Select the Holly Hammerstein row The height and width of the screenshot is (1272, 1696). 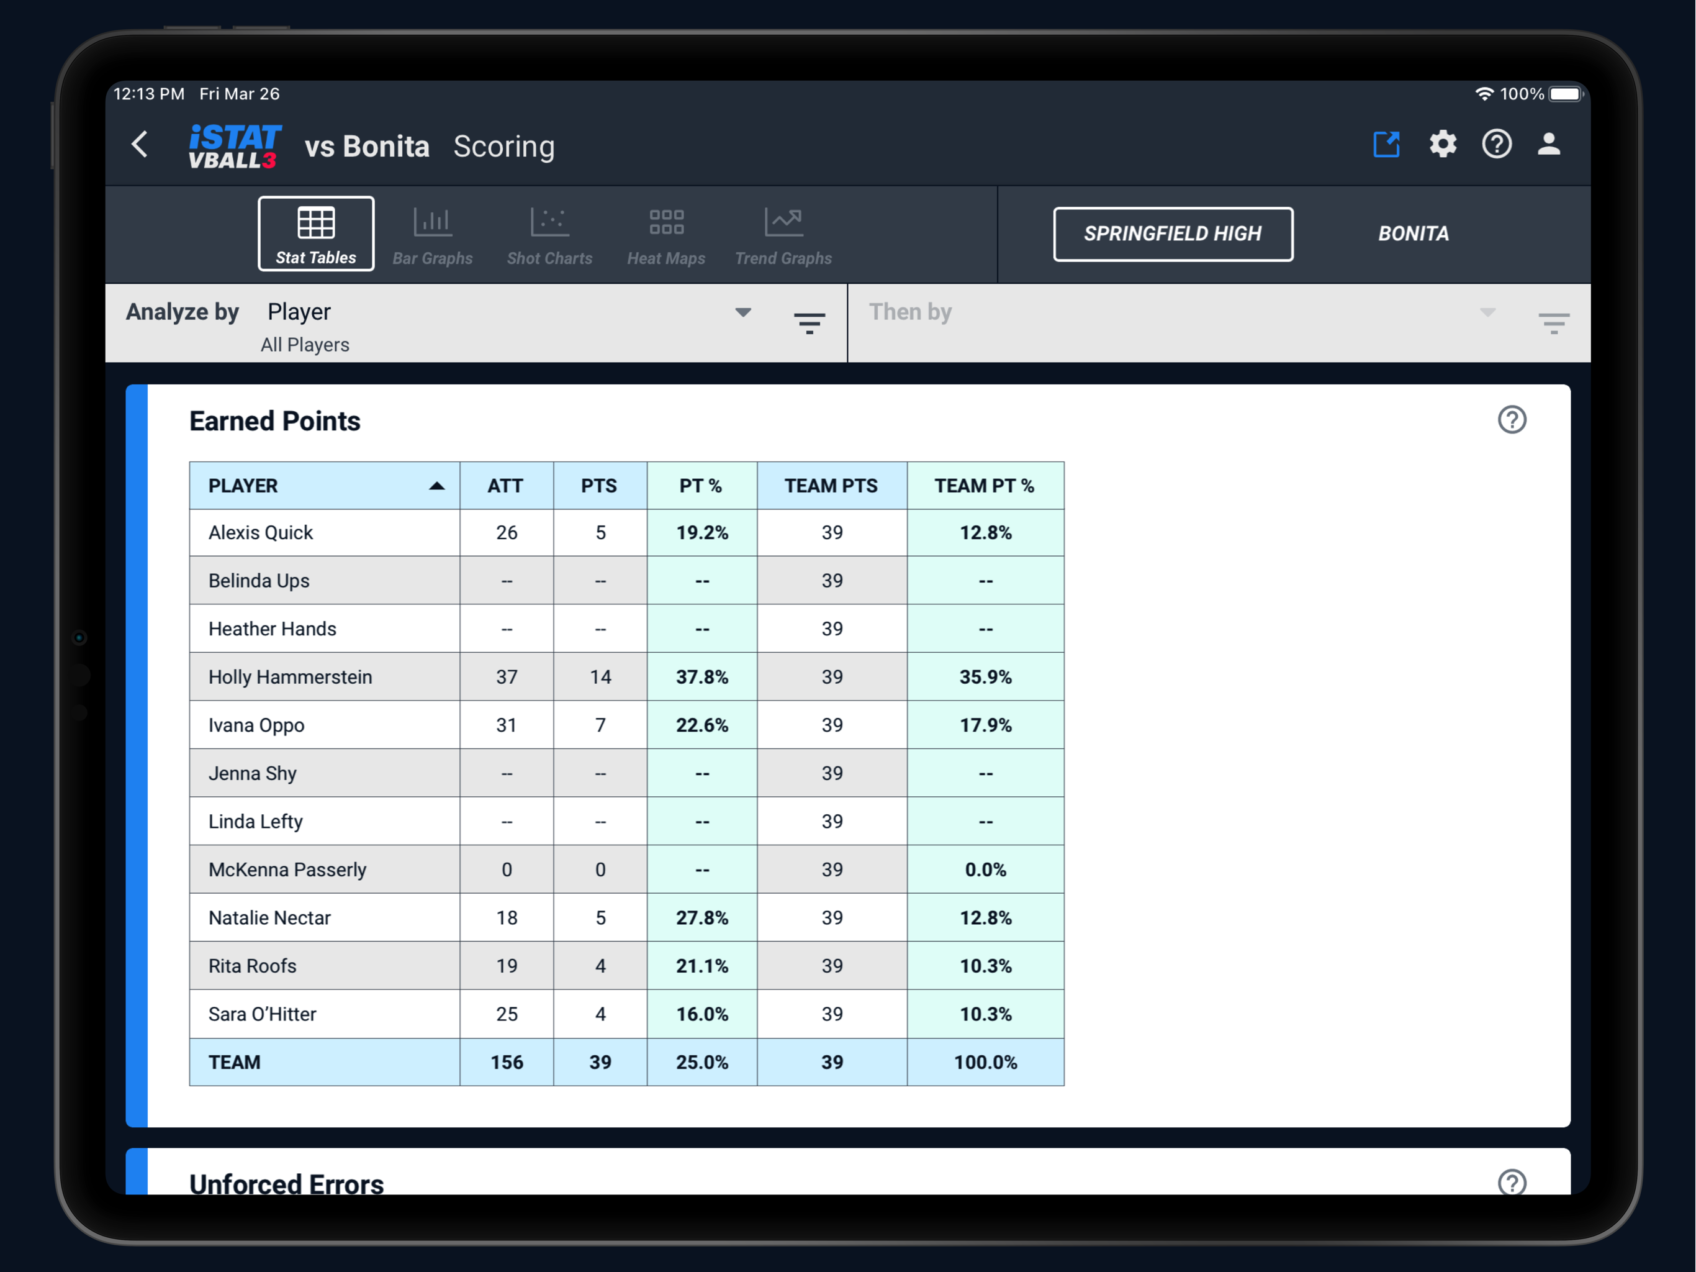click(x=290, y=677)
